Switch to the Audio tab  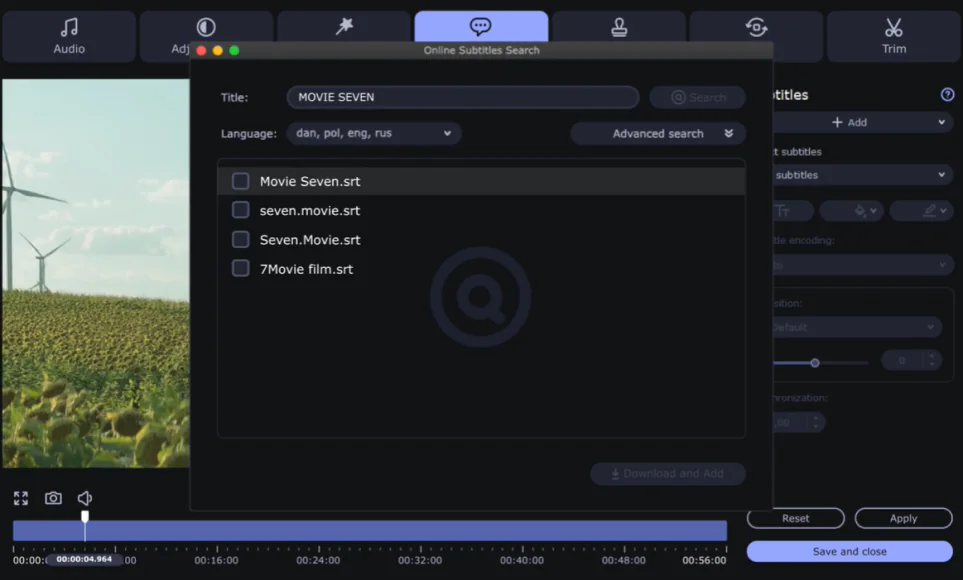tap(69, 36)
